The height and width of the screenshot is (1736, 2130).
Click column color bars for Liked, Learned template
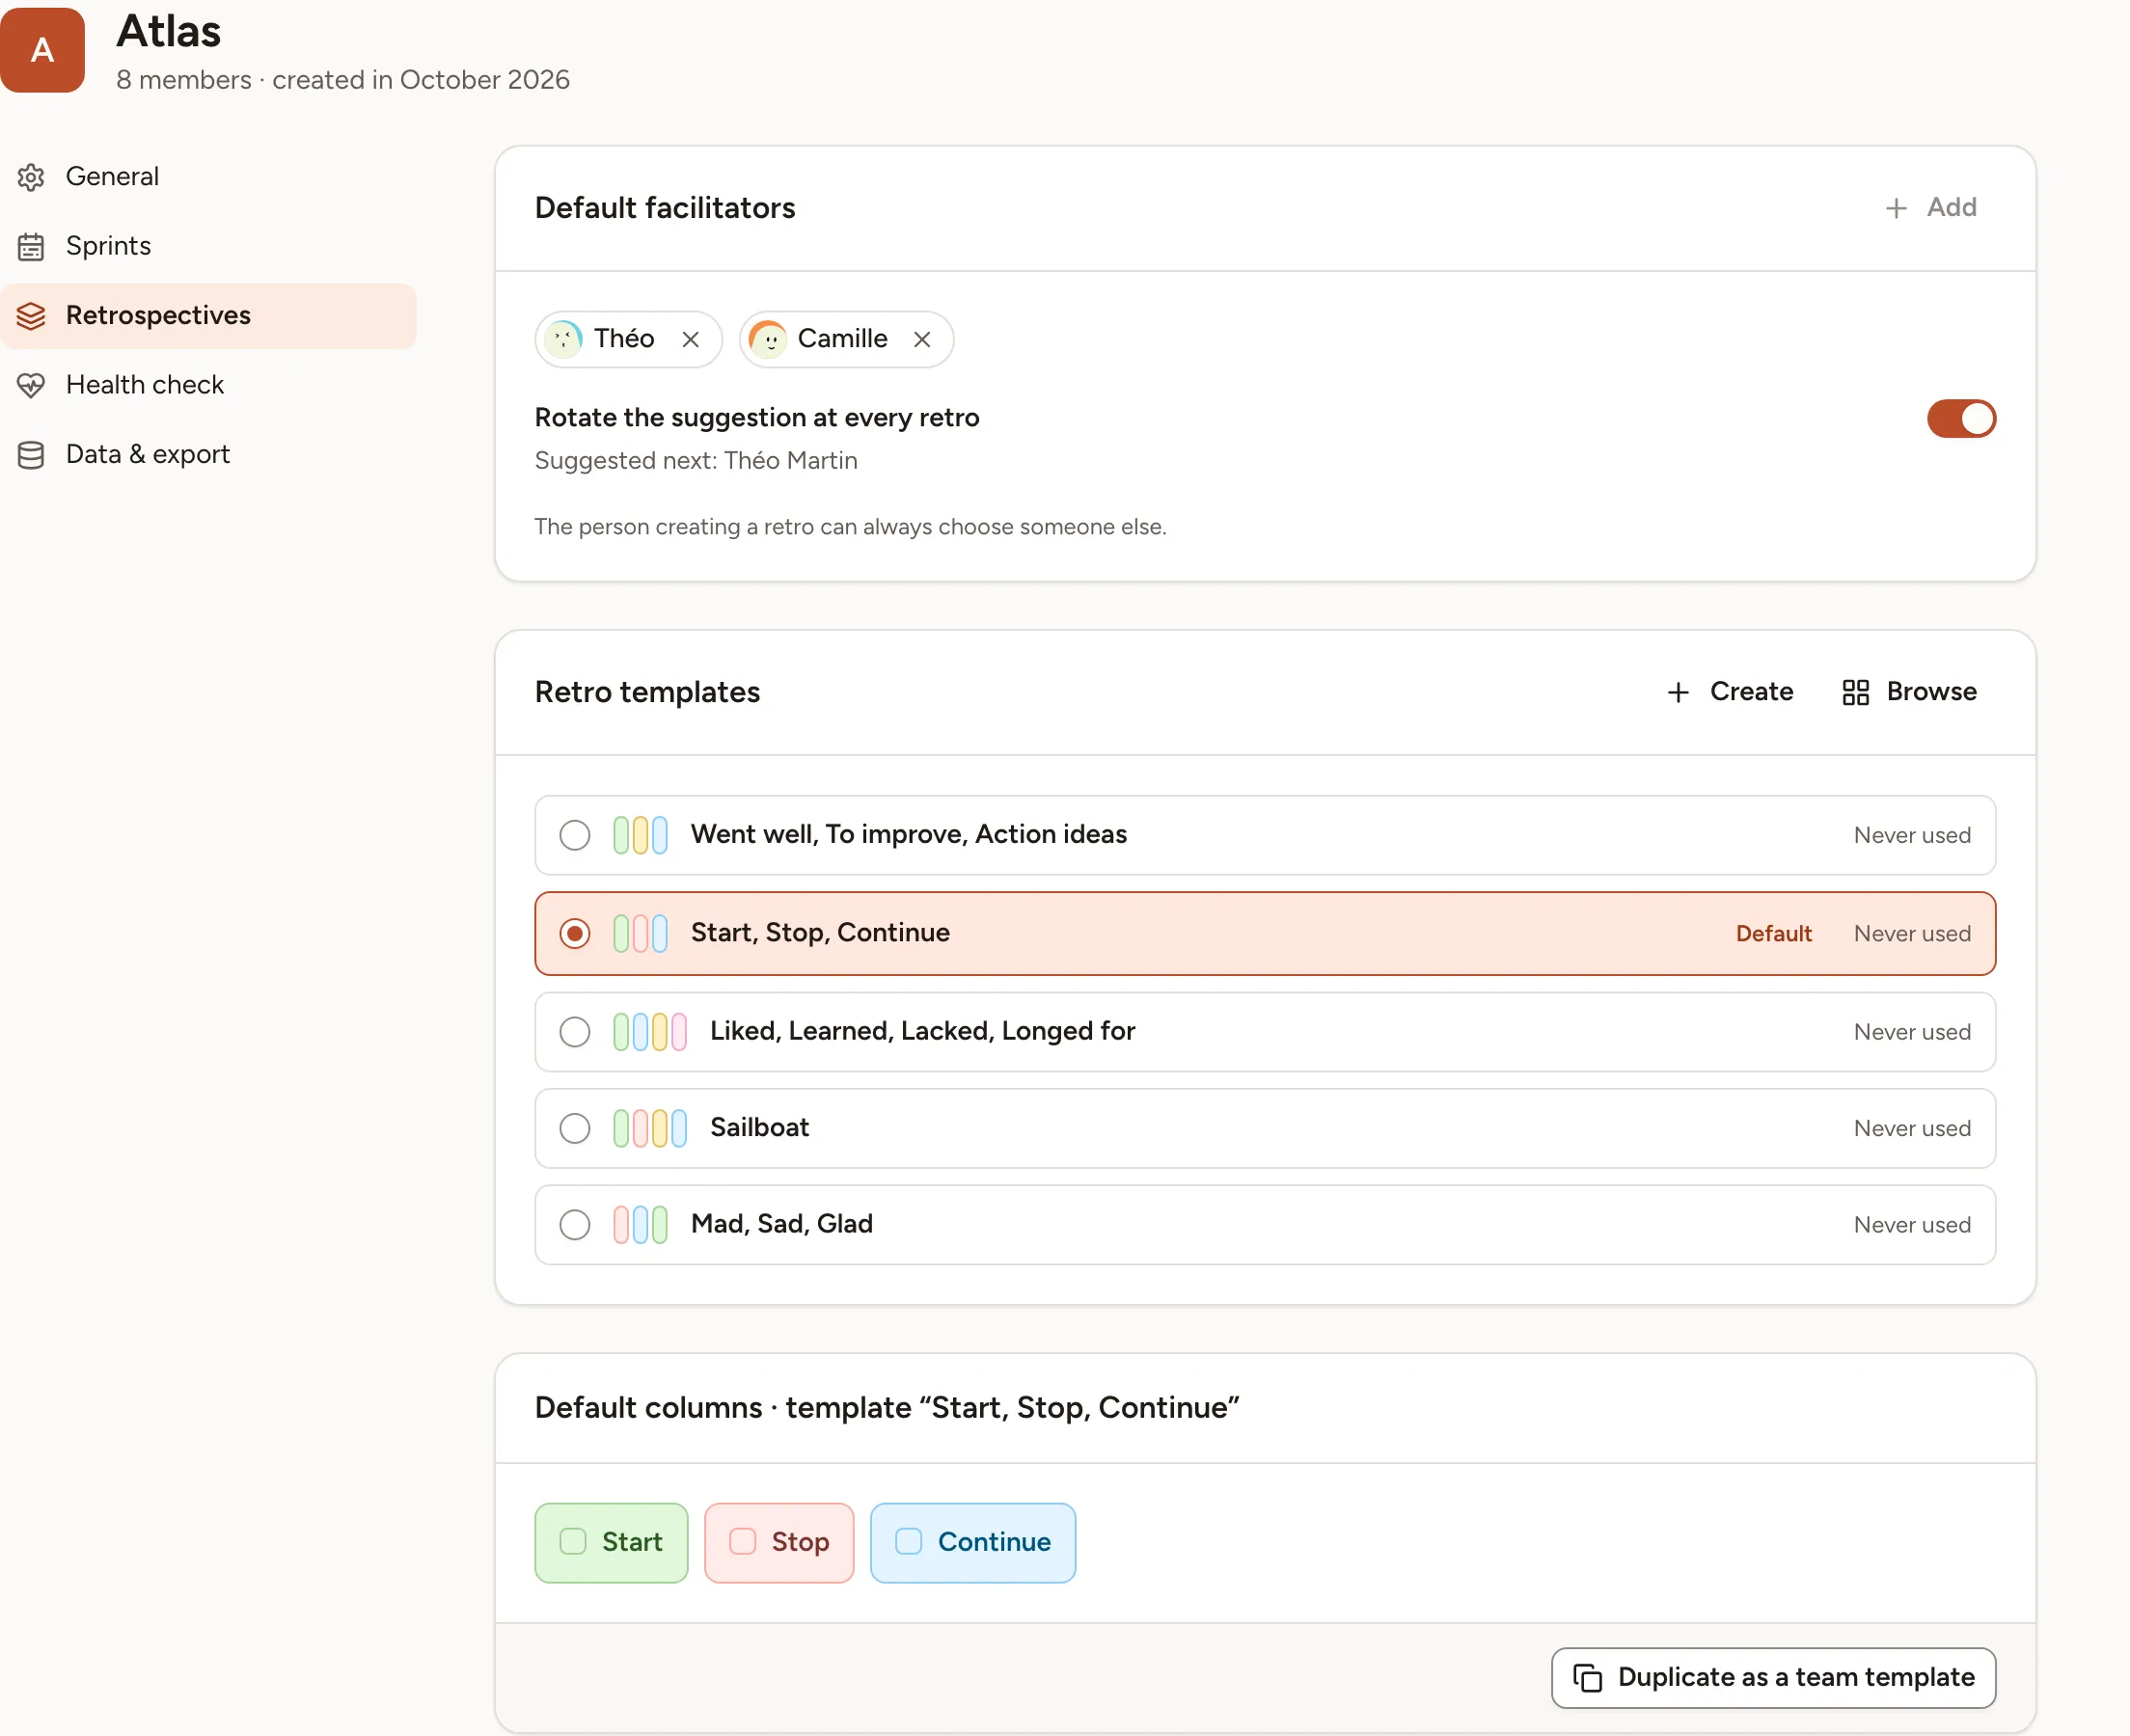point(650,1031)
